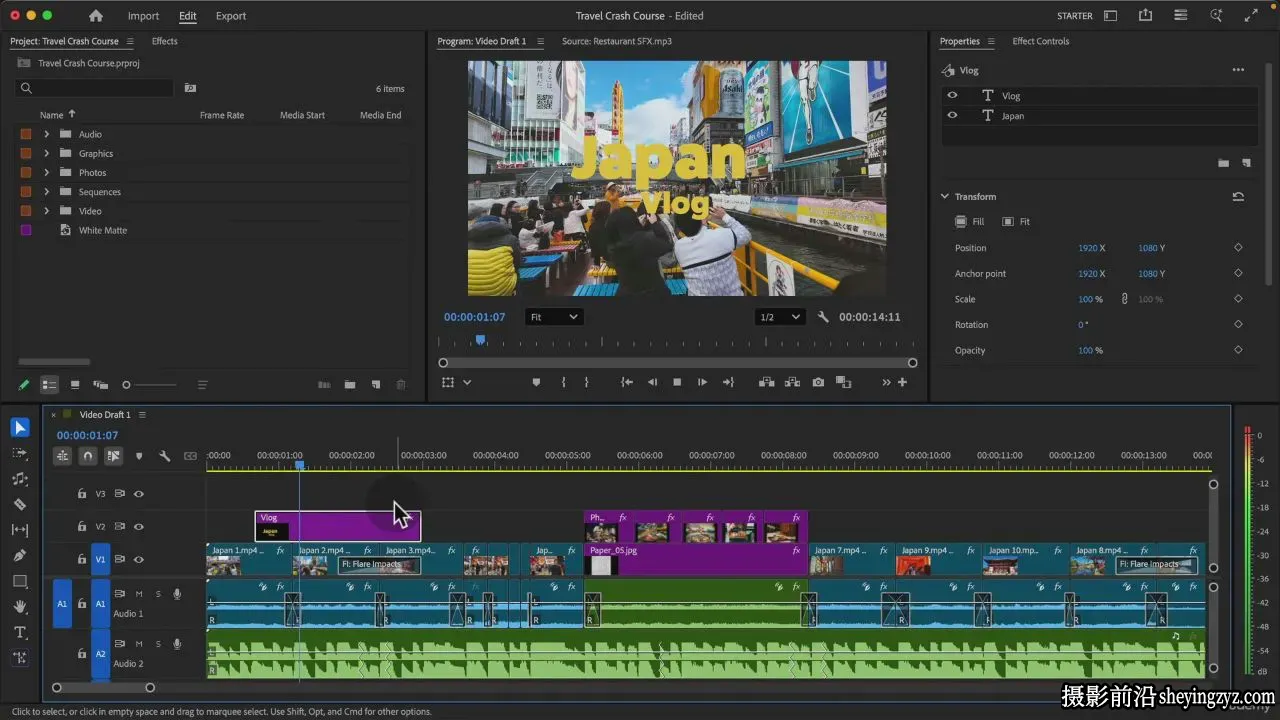
Task: Mute the Audio 1 track
Action: [139, 594]
